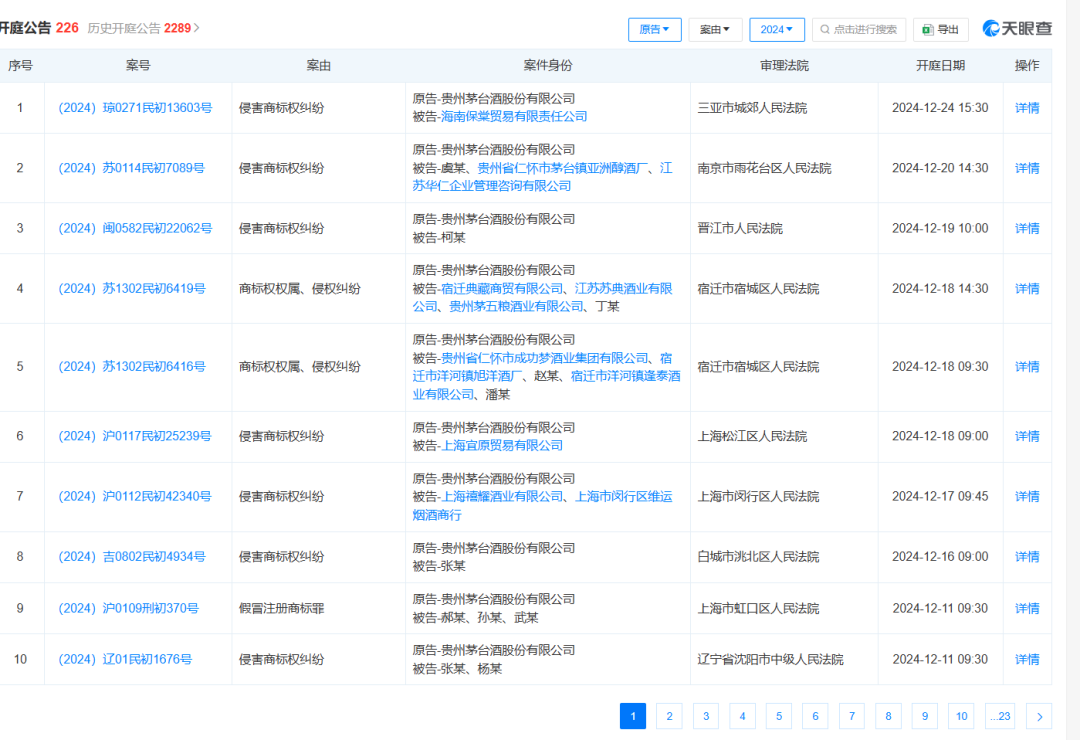Open the 2024 year filter dropdown

(776, 30)
